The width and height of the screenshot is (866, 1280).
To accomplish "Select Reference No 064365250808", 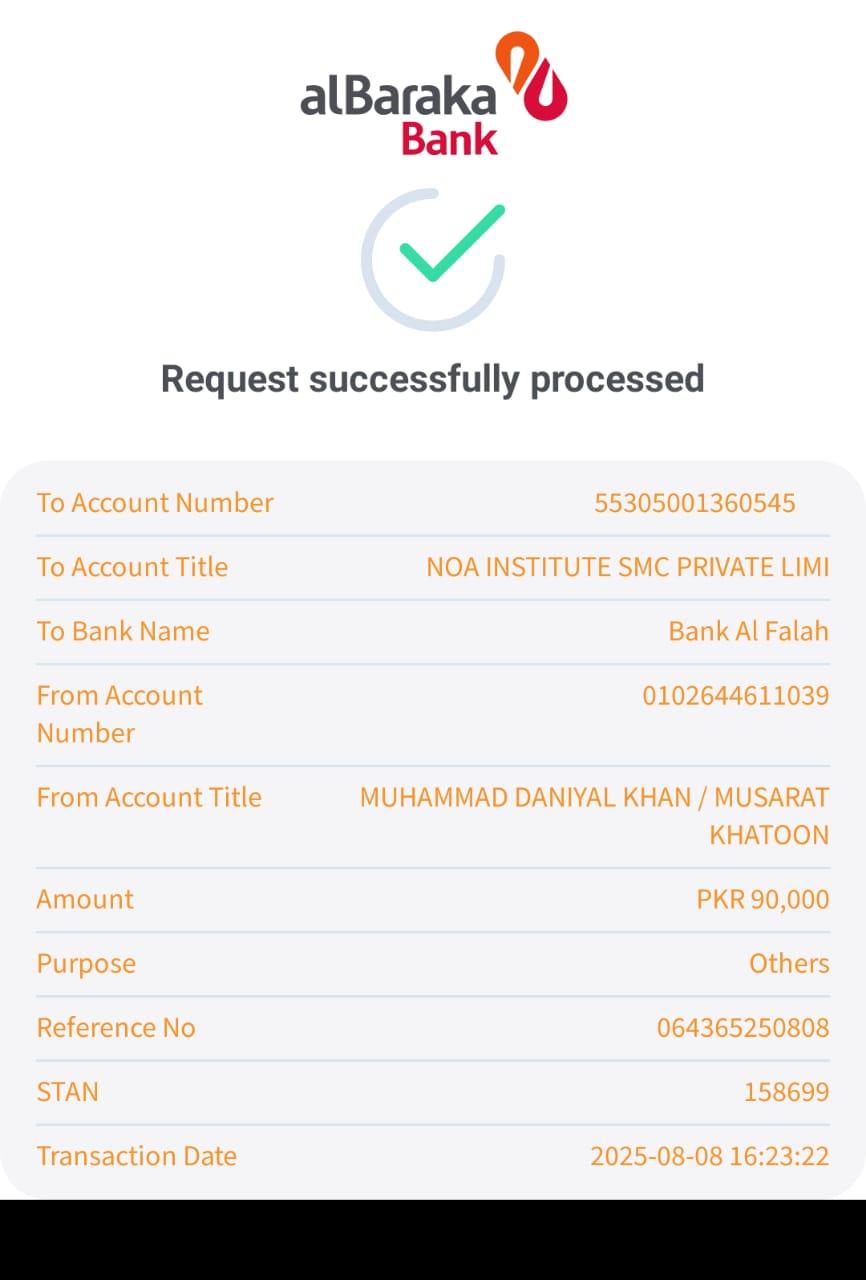I will pos(742,1027).
